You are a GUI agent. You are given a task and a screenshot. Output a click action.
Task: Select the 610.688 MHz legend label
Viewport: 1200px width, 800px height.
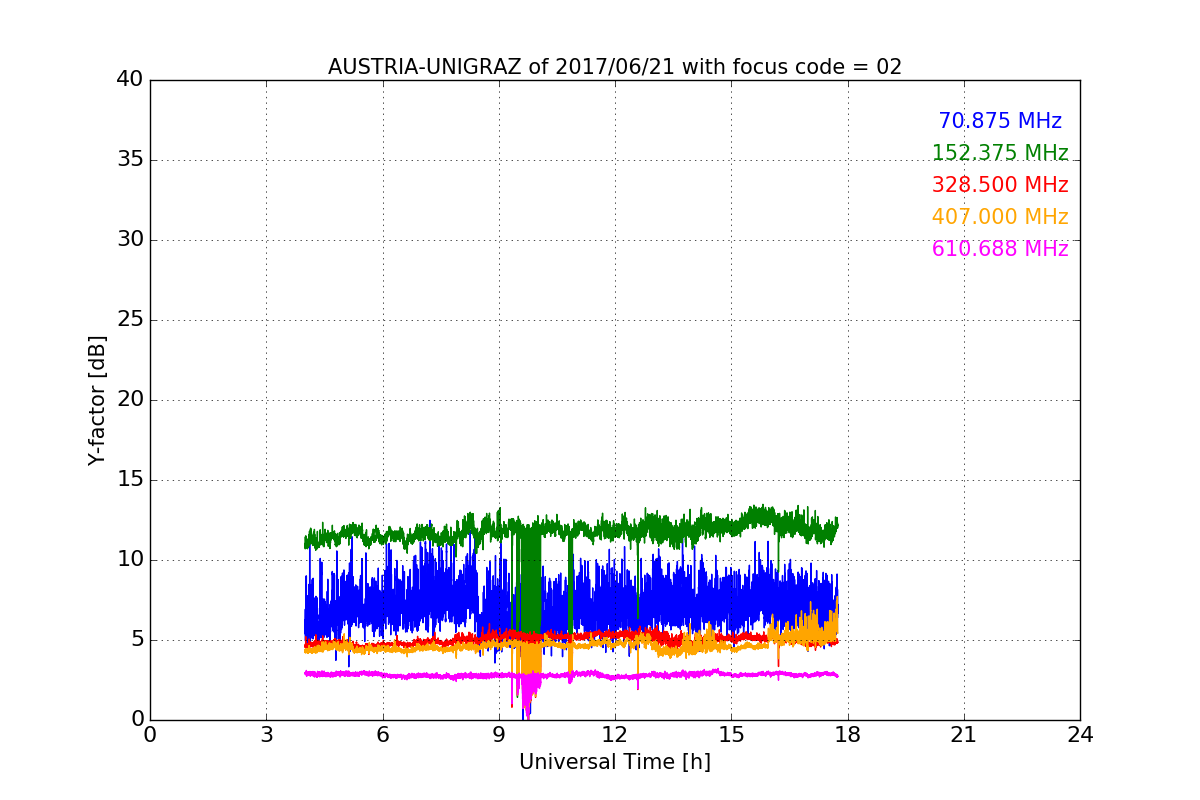coord(1000,249)
